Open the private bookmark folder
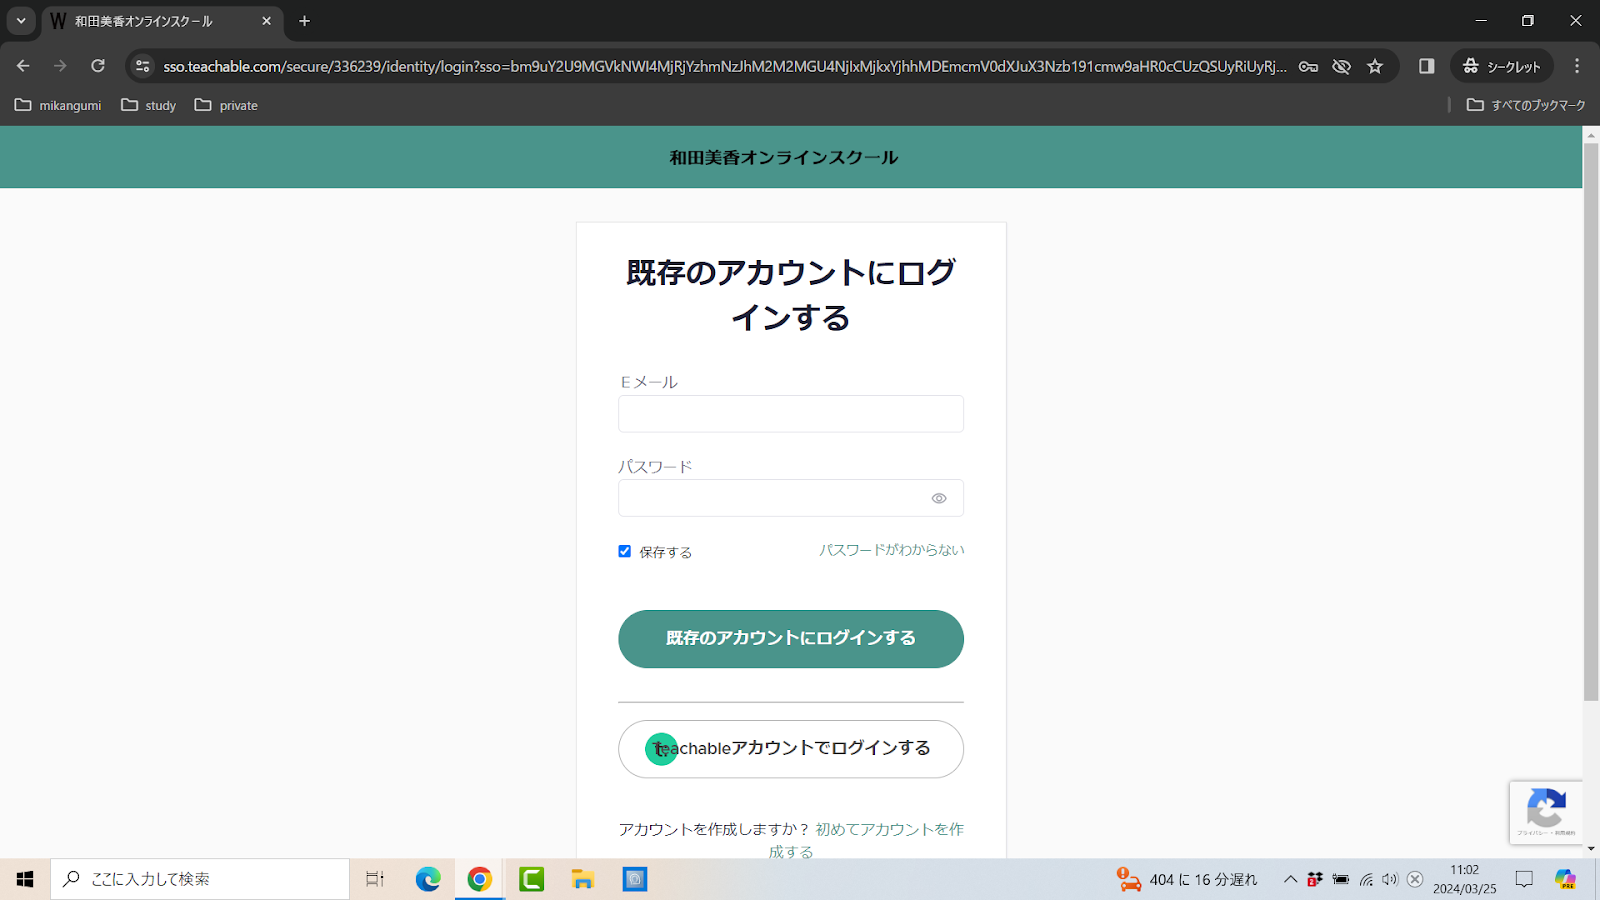The image size is (1600, 900). (x=226, y=105)
